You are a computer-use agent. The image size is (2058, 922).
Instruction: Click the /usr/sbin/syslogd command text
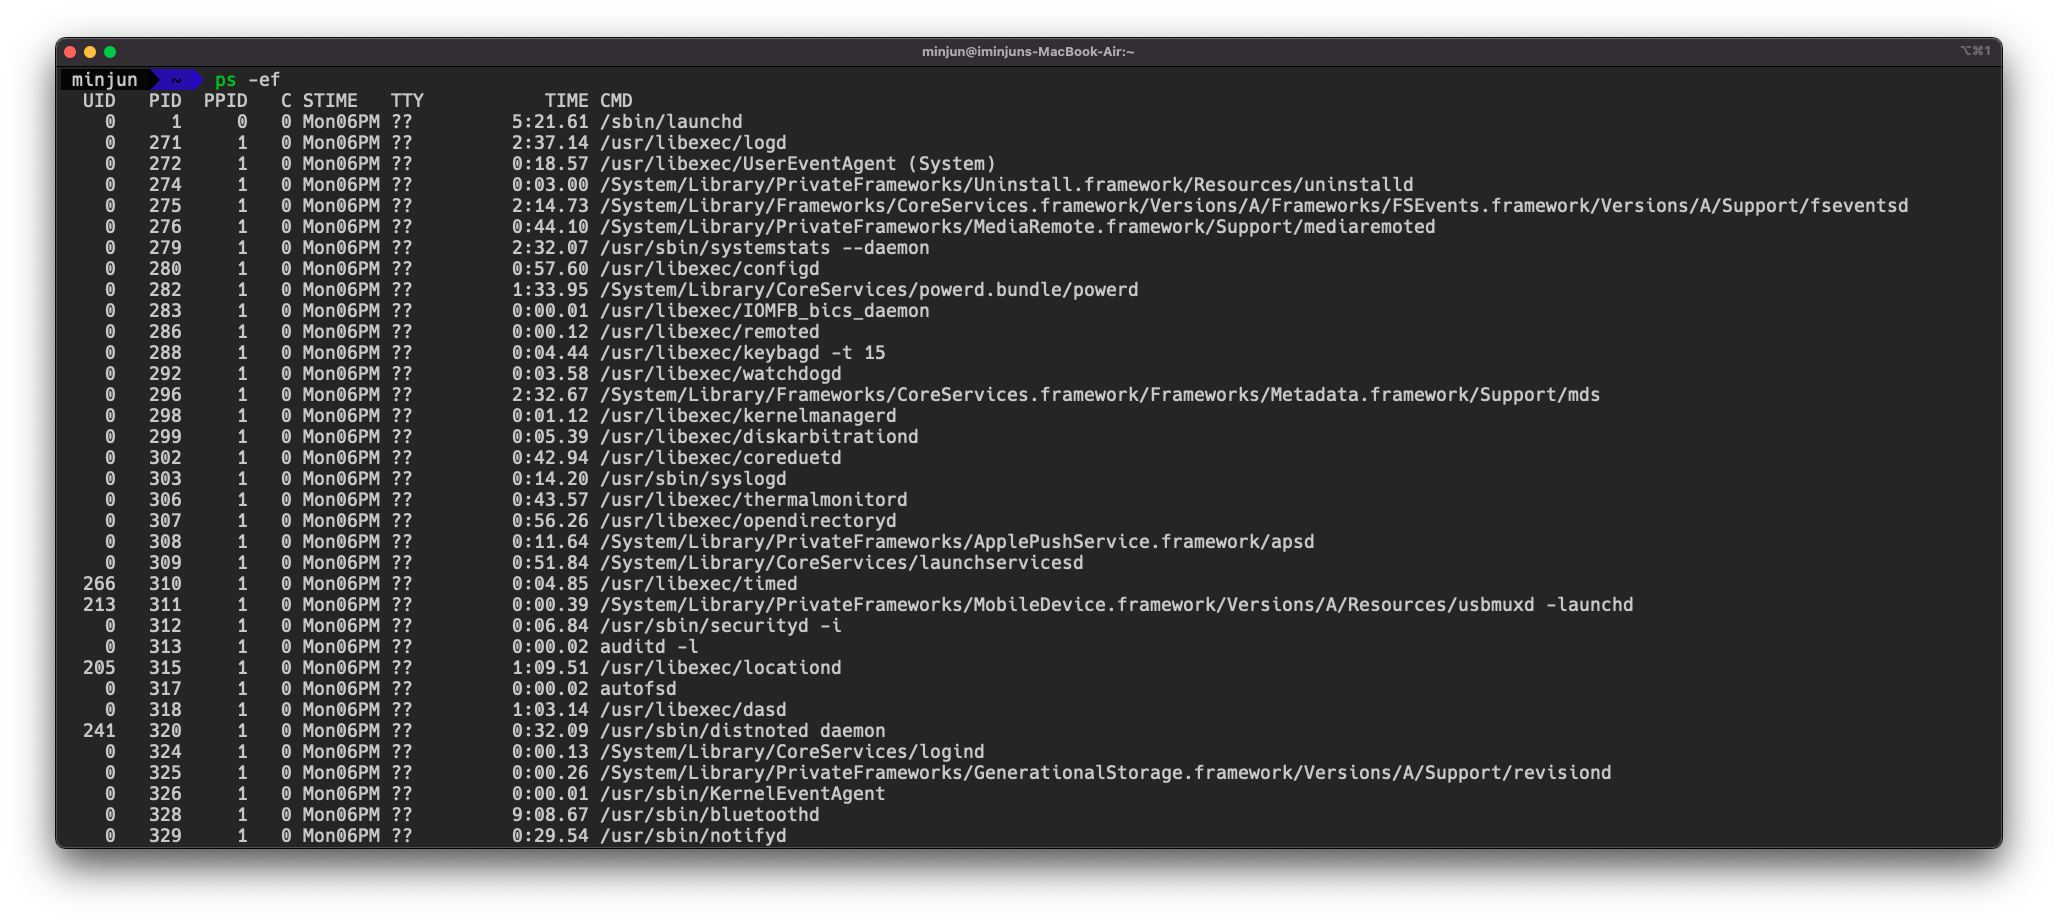693,479
